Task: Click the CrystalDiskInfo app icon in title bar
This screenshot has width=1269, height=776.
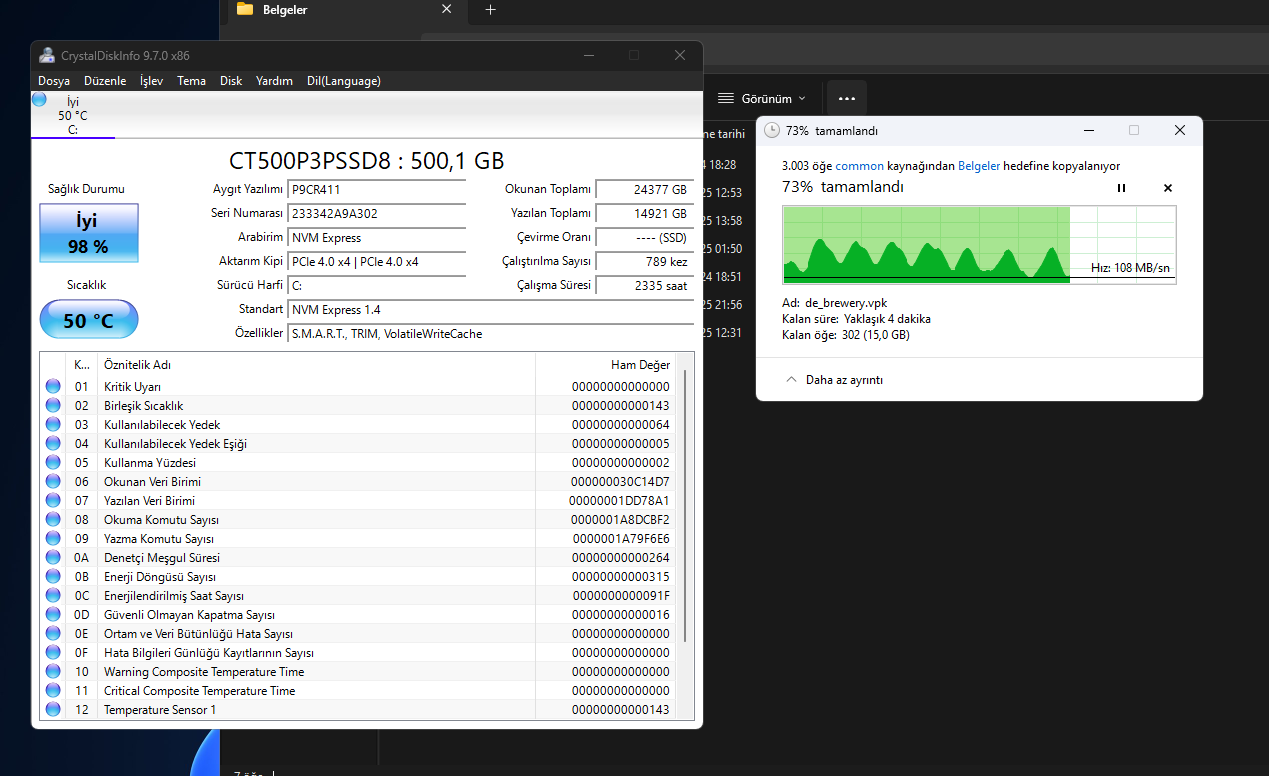Action: (46, 55)
